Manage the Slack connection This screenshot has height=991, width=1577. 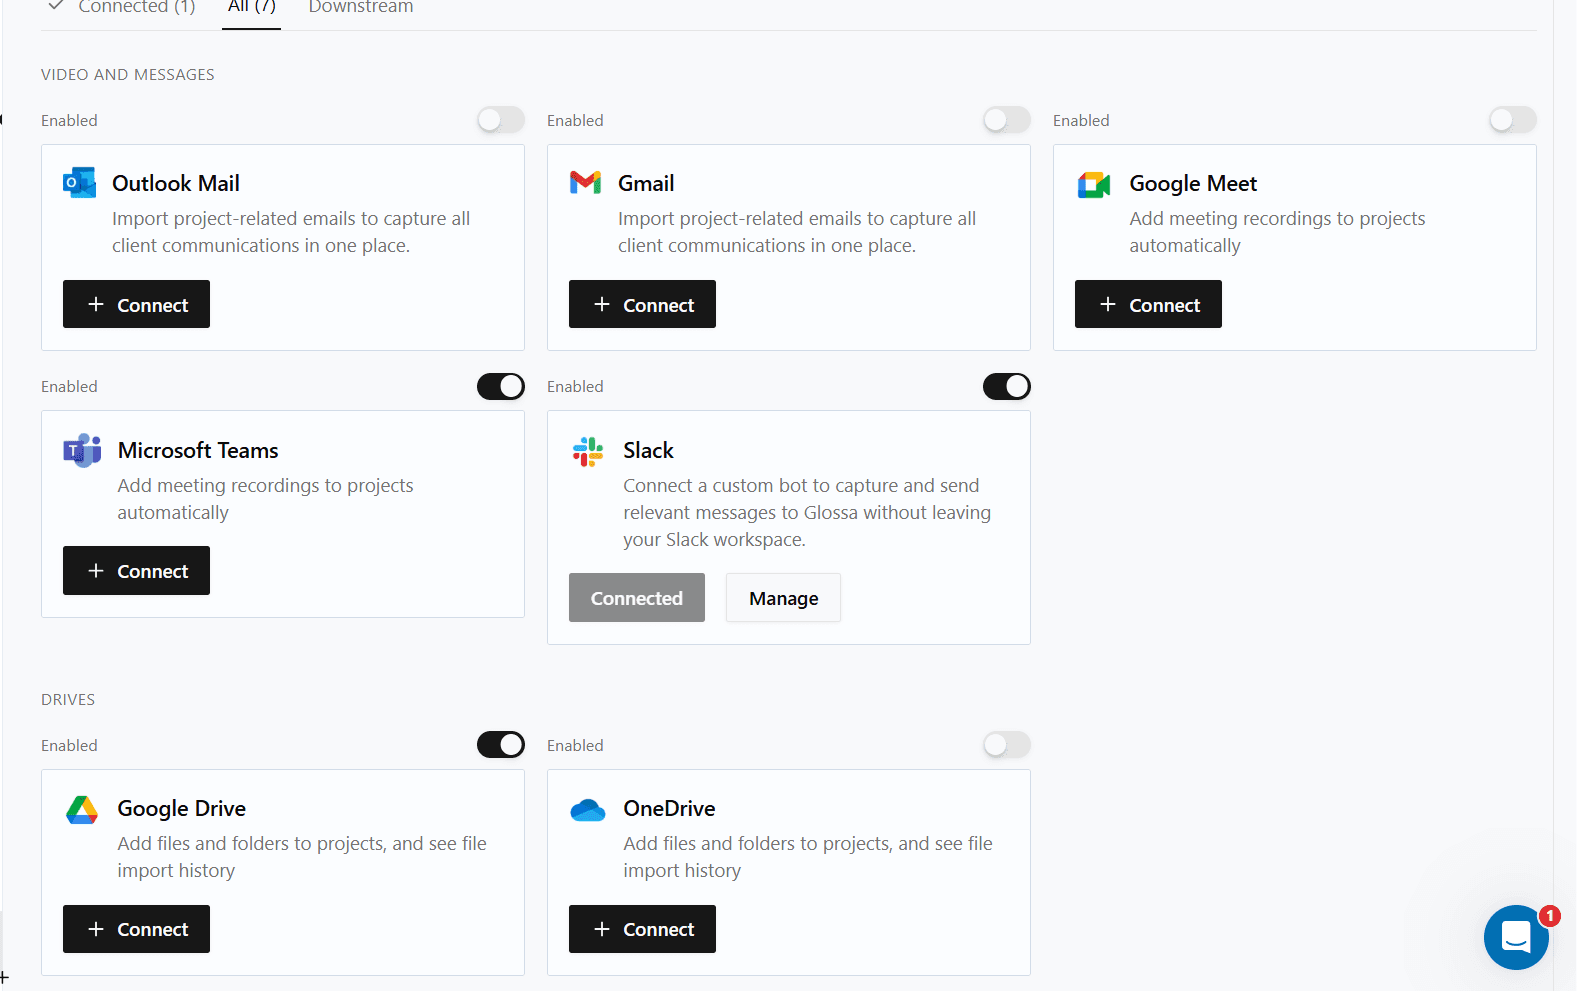click(x=784, y=598)
